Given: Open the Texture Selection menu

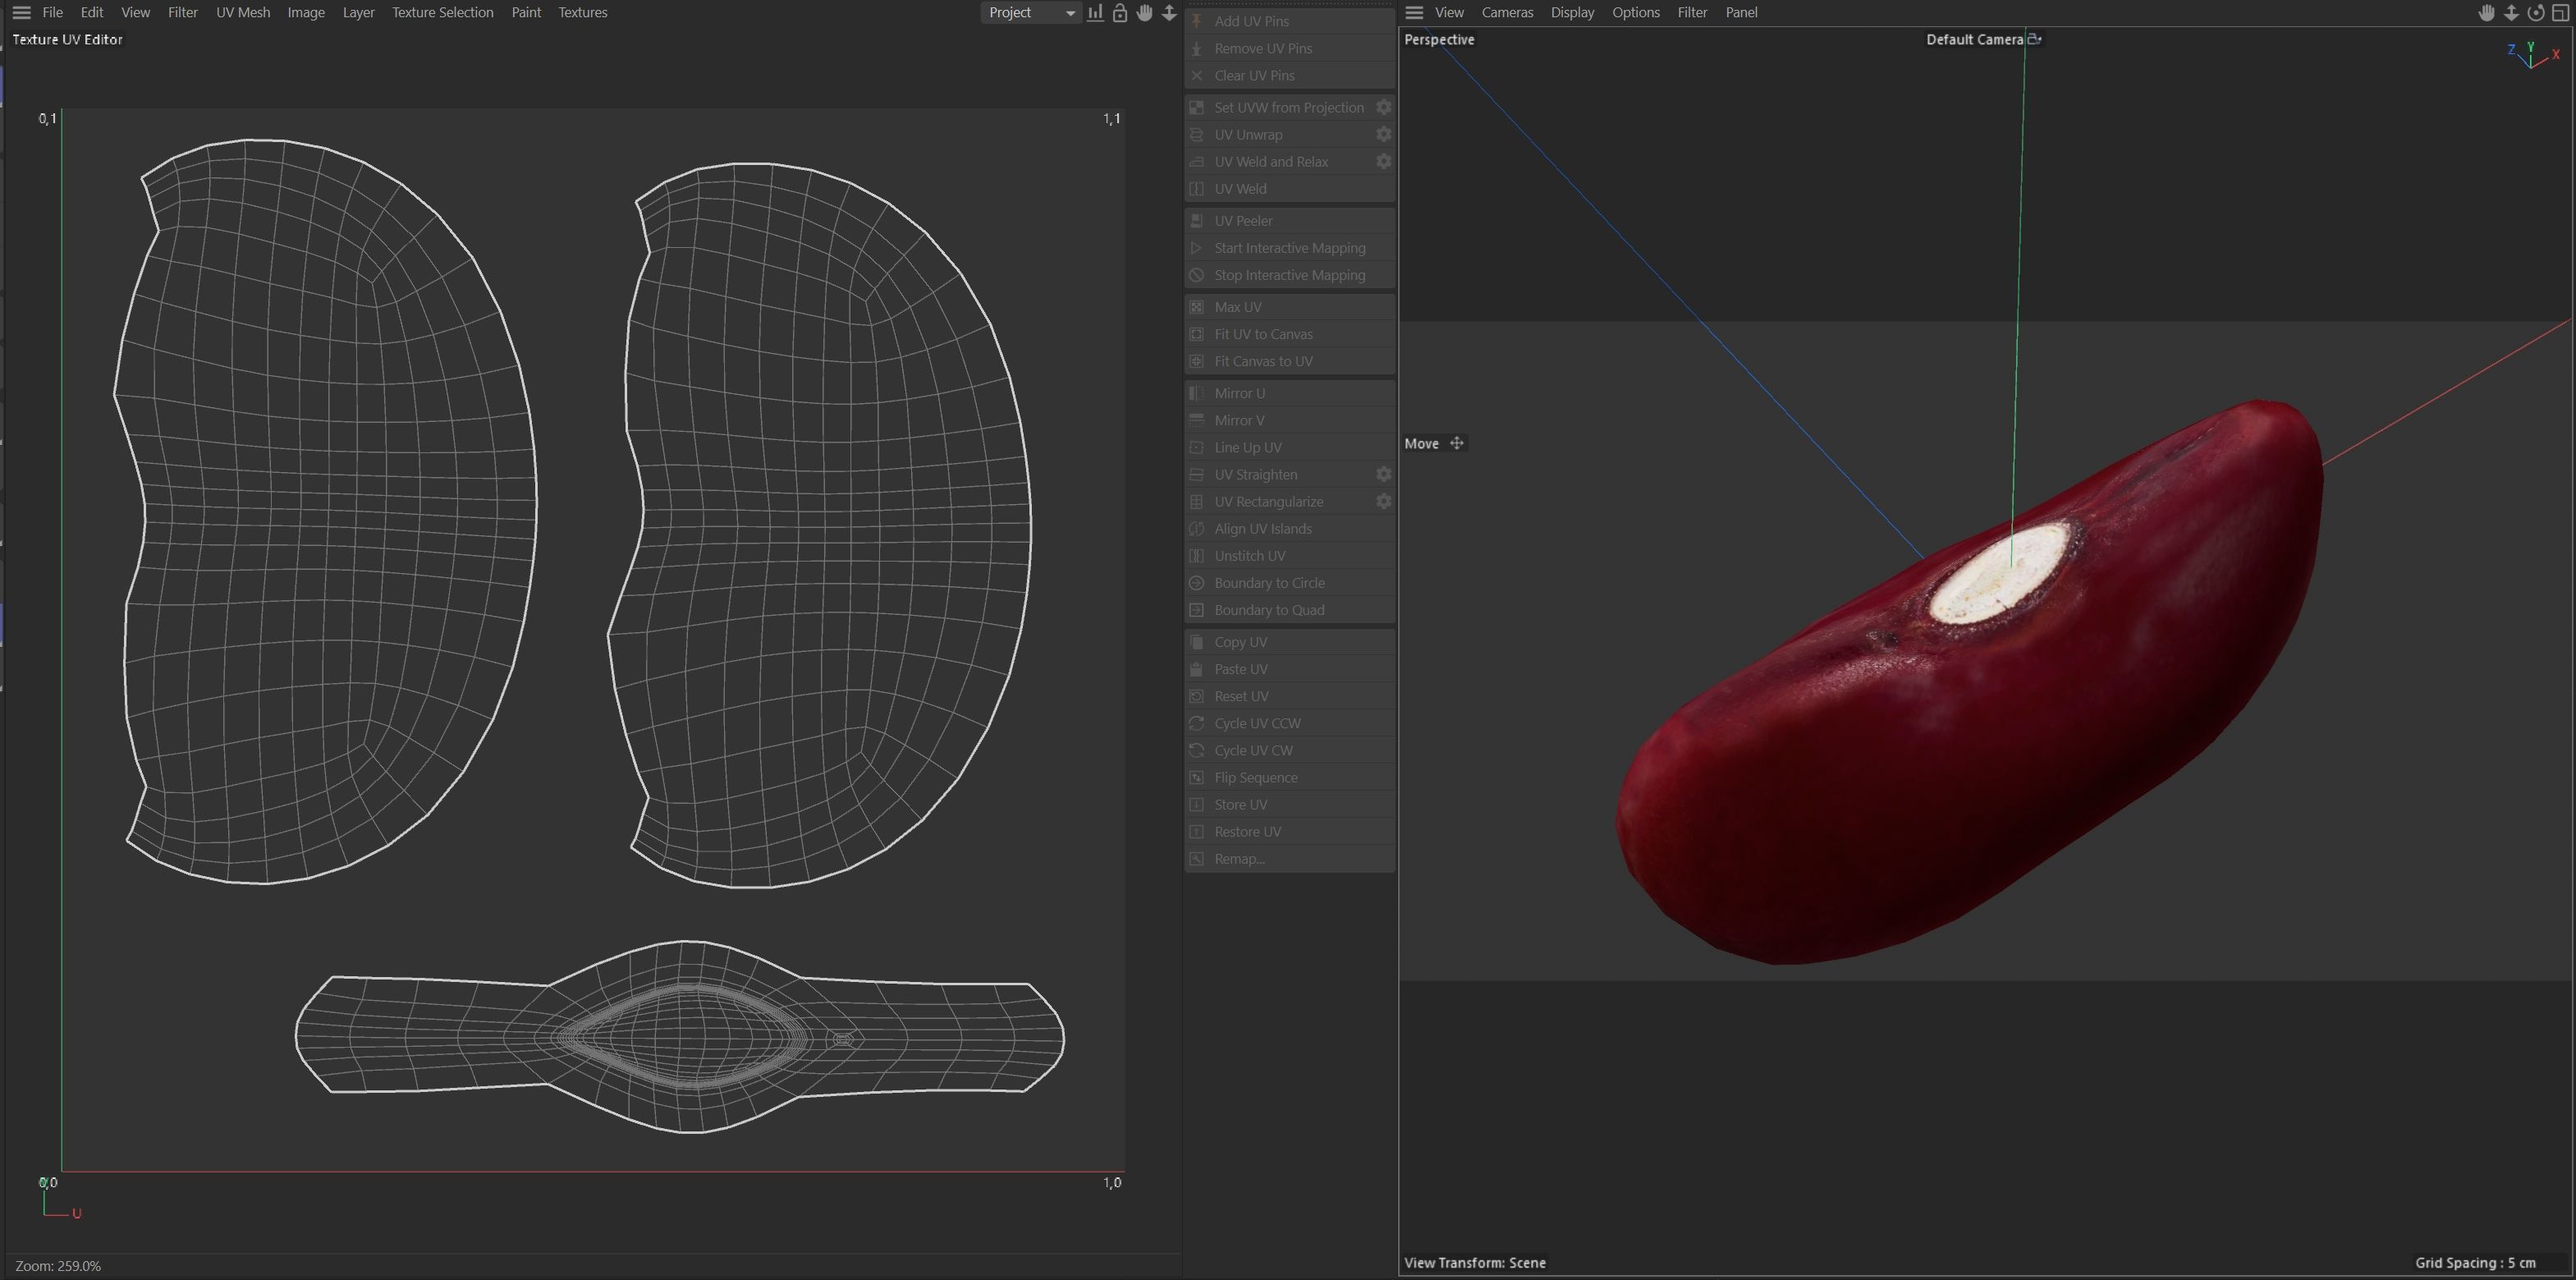Looking at the screenshot, I should [443, 13].
